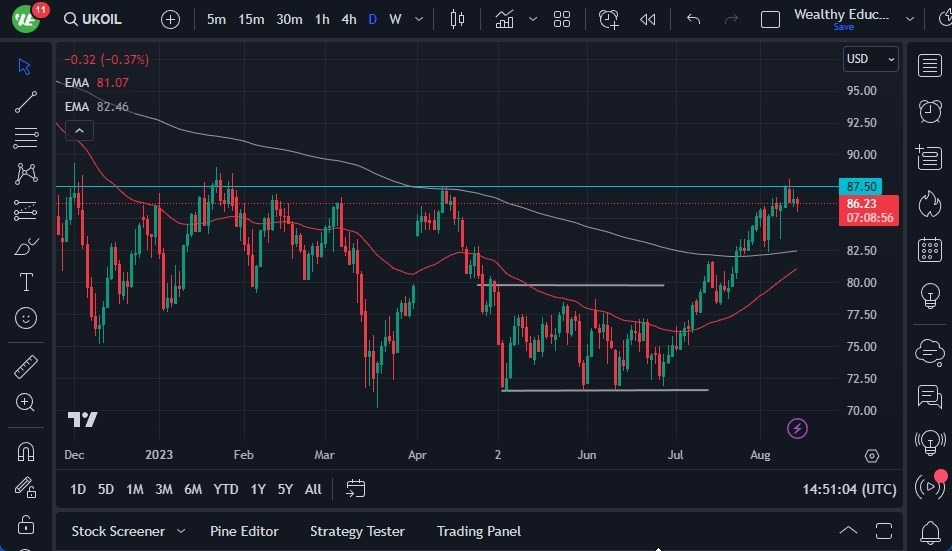Set chart range to YTD
This screenshot has width=952, height=551.
click(x=226, y=489)
